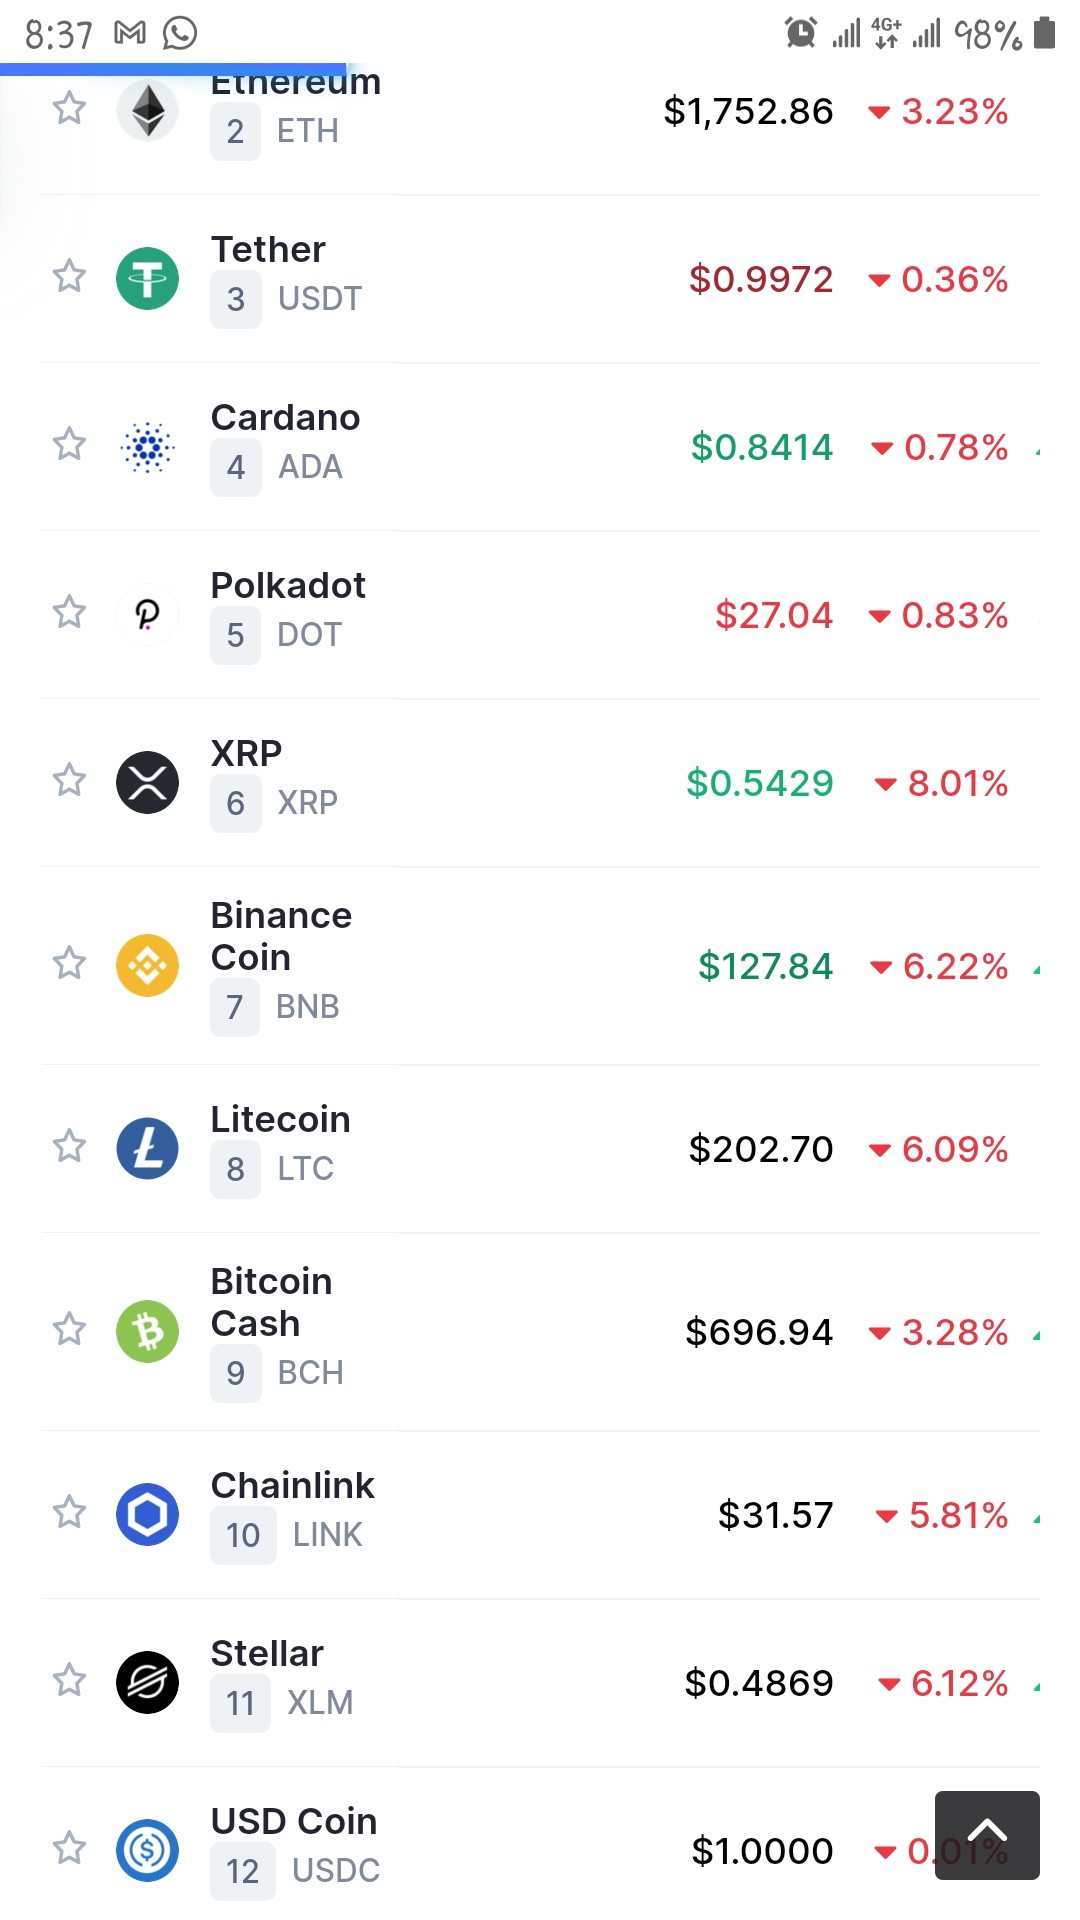Star Chainlink as a favorite
The height and width of the screenshot is (1920, 1080).
point(69,1511)
